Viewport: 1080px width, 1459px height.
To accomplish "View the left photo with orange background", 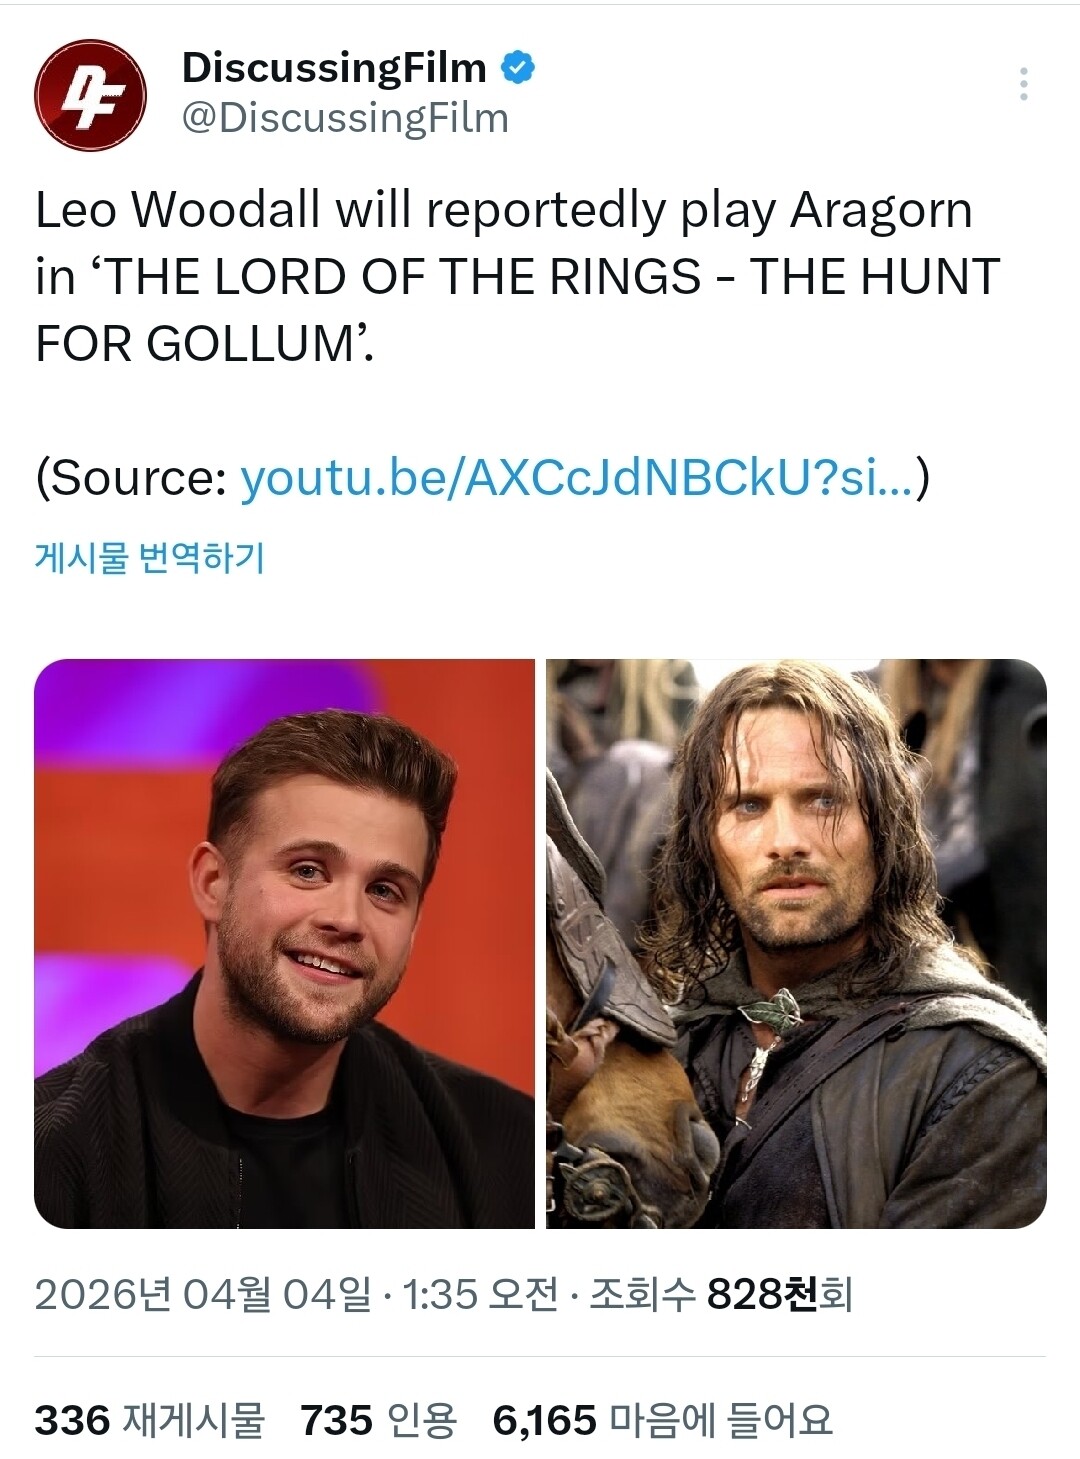I will (285, 943).
